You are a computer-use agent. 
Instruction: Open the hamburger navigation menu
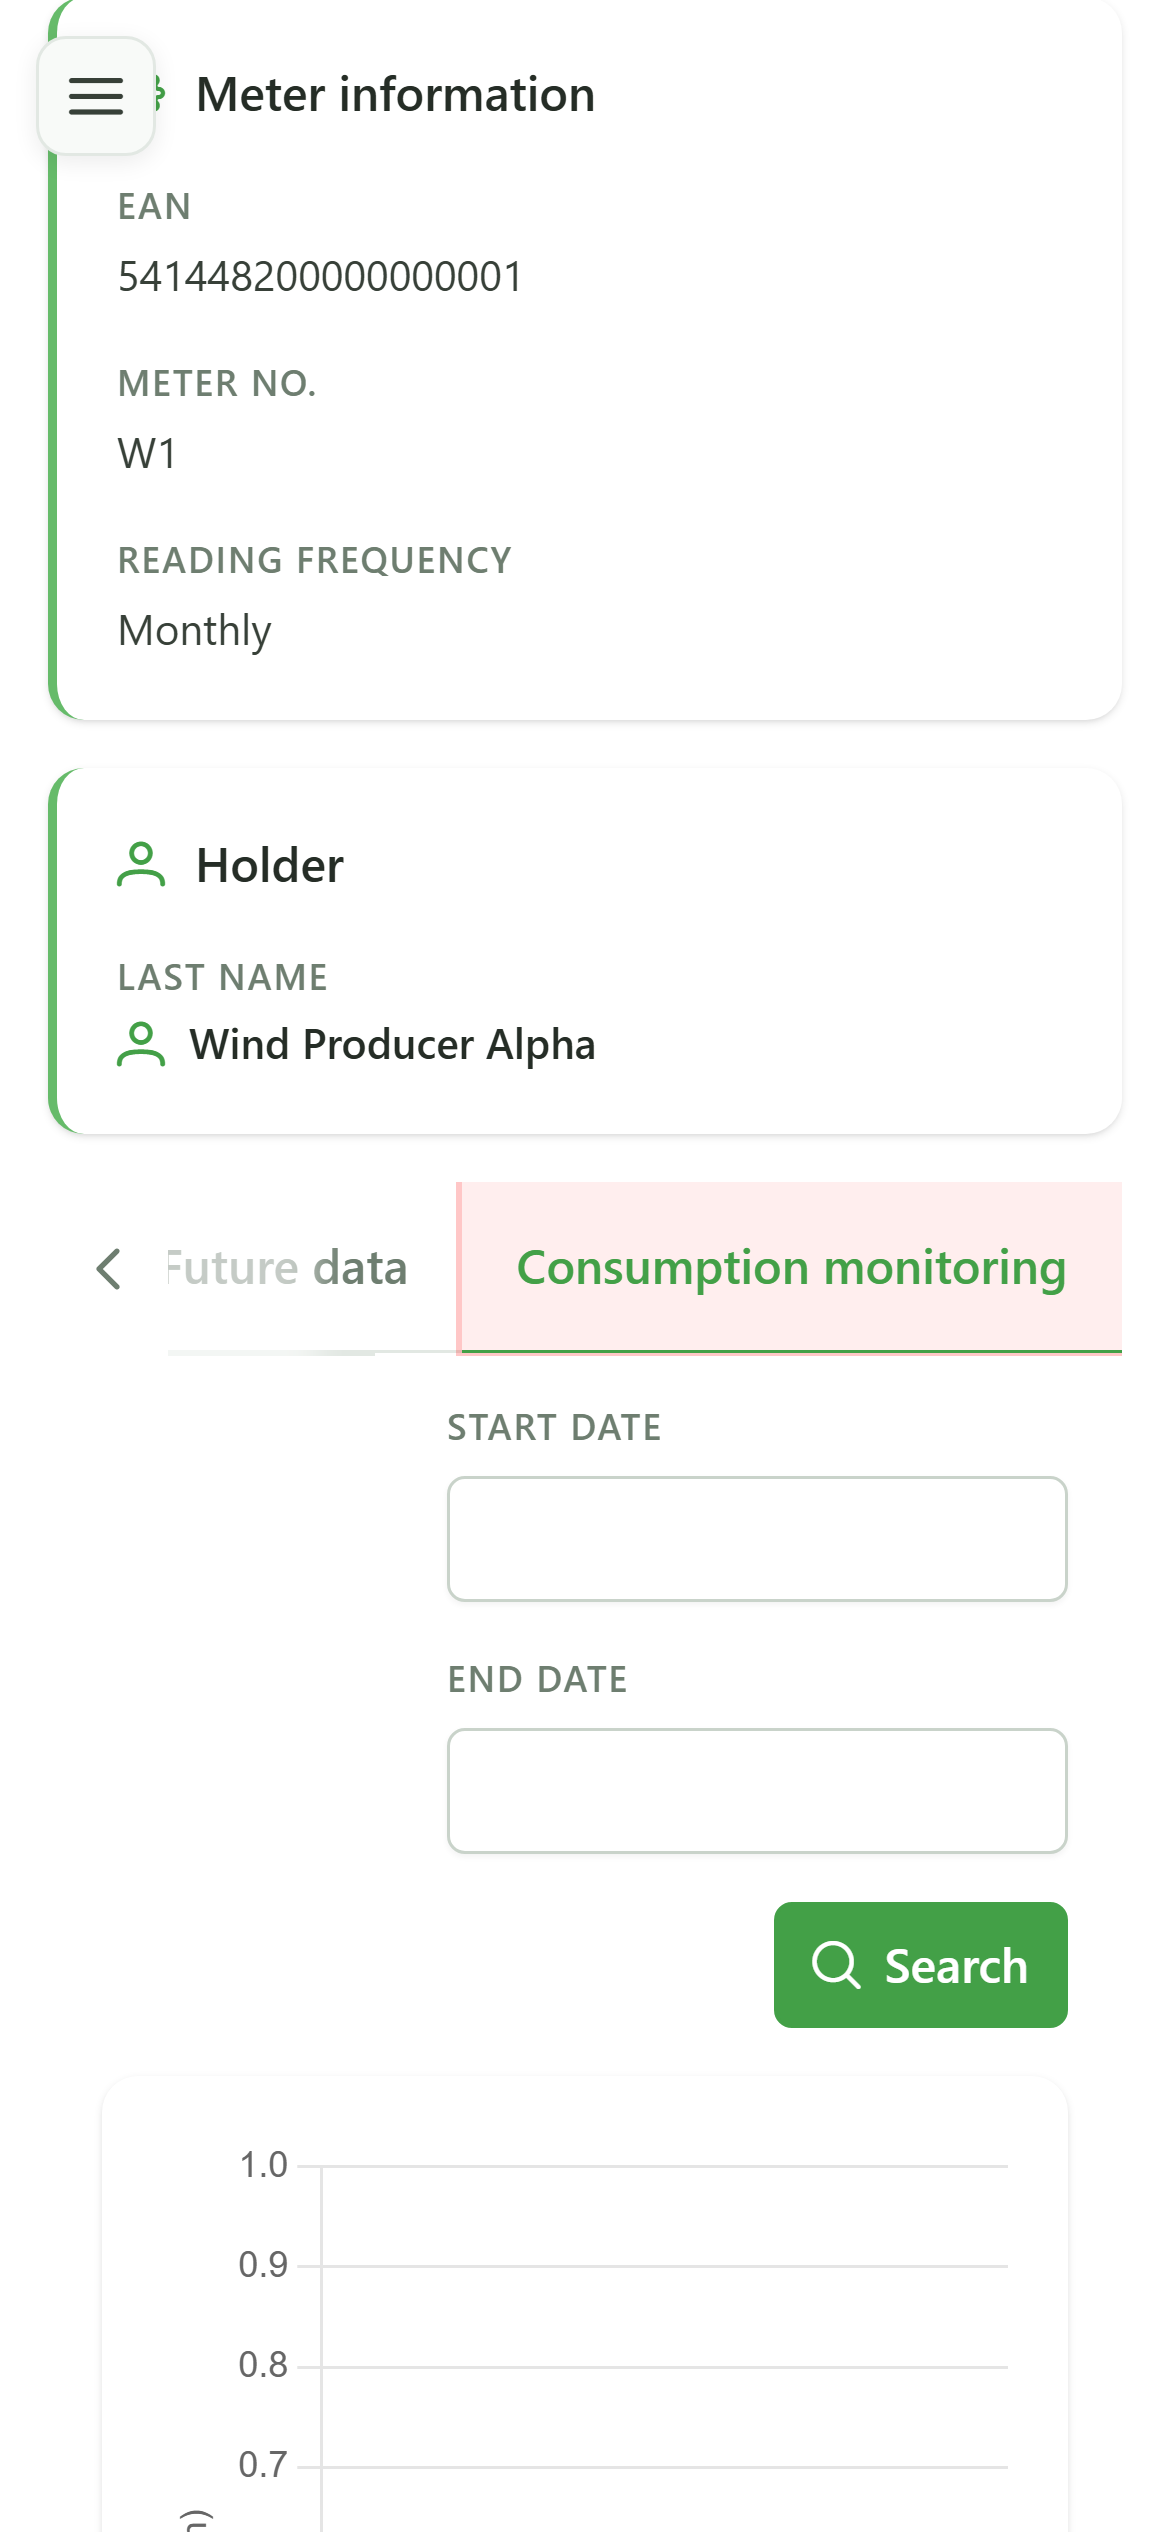pos(96,96)
